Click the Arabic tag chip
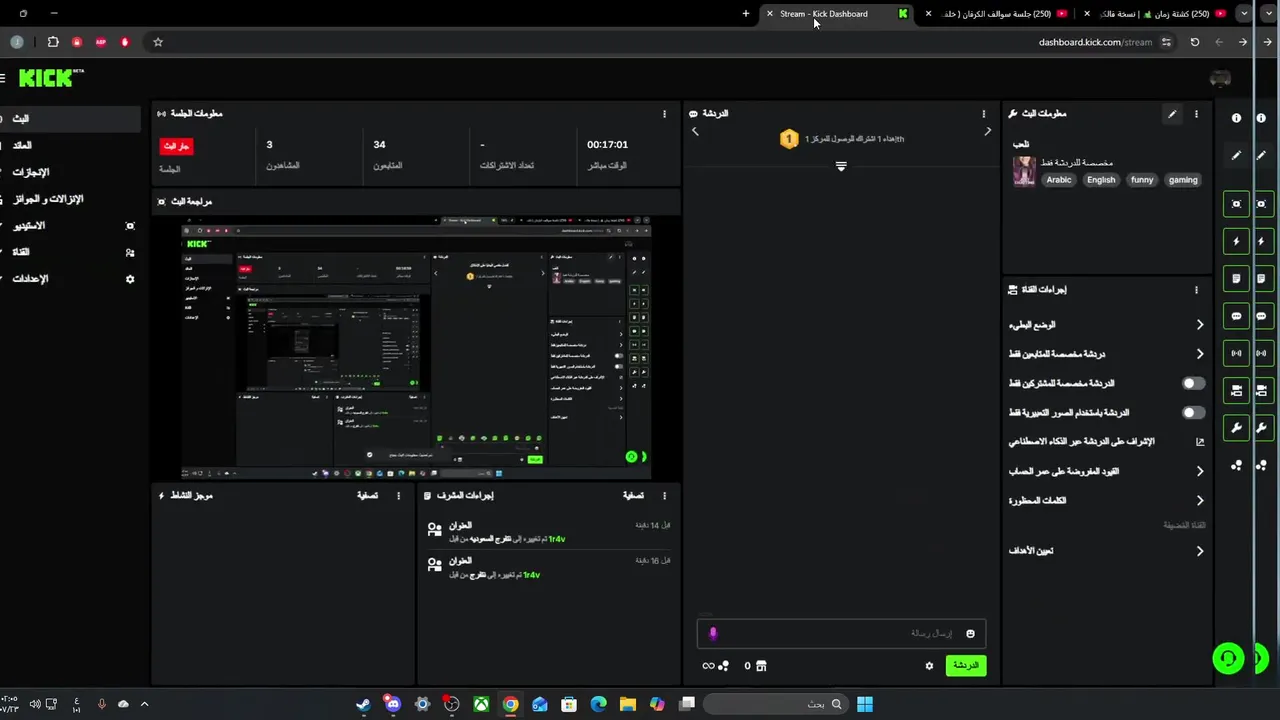 pyautogui.click(x=1059, y=180)
